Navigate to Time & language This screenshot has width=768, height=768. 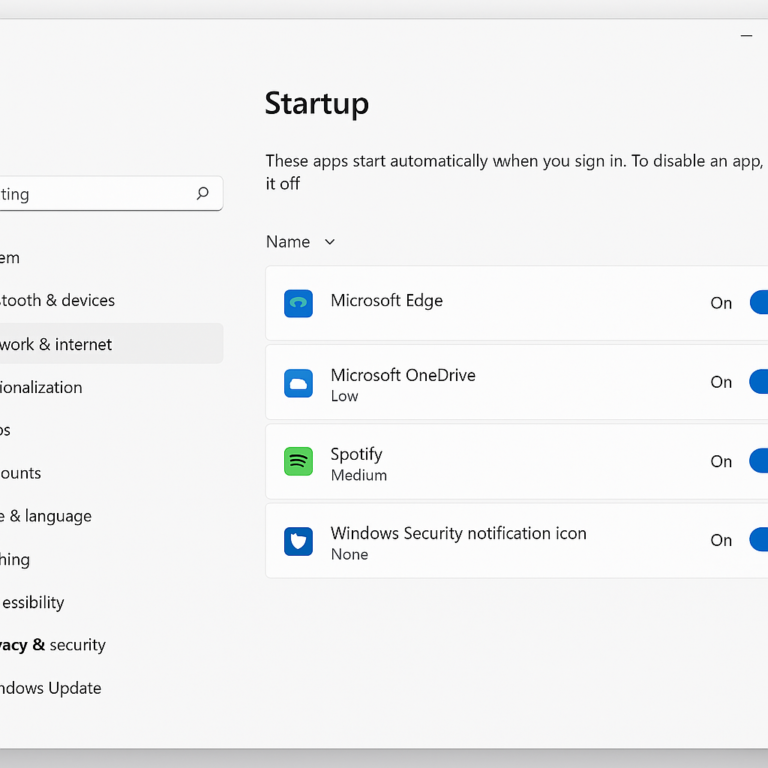[x=46, y=516]
